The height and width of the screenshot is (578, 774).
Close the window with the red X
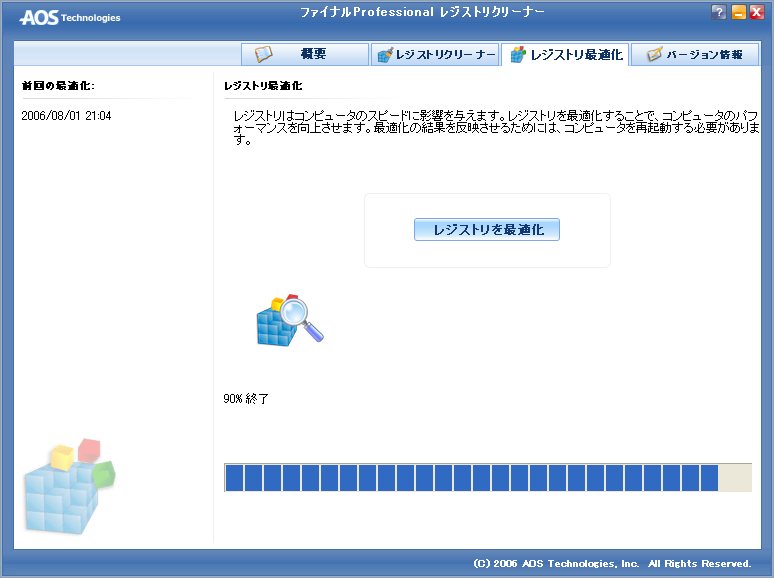[757, 12]
